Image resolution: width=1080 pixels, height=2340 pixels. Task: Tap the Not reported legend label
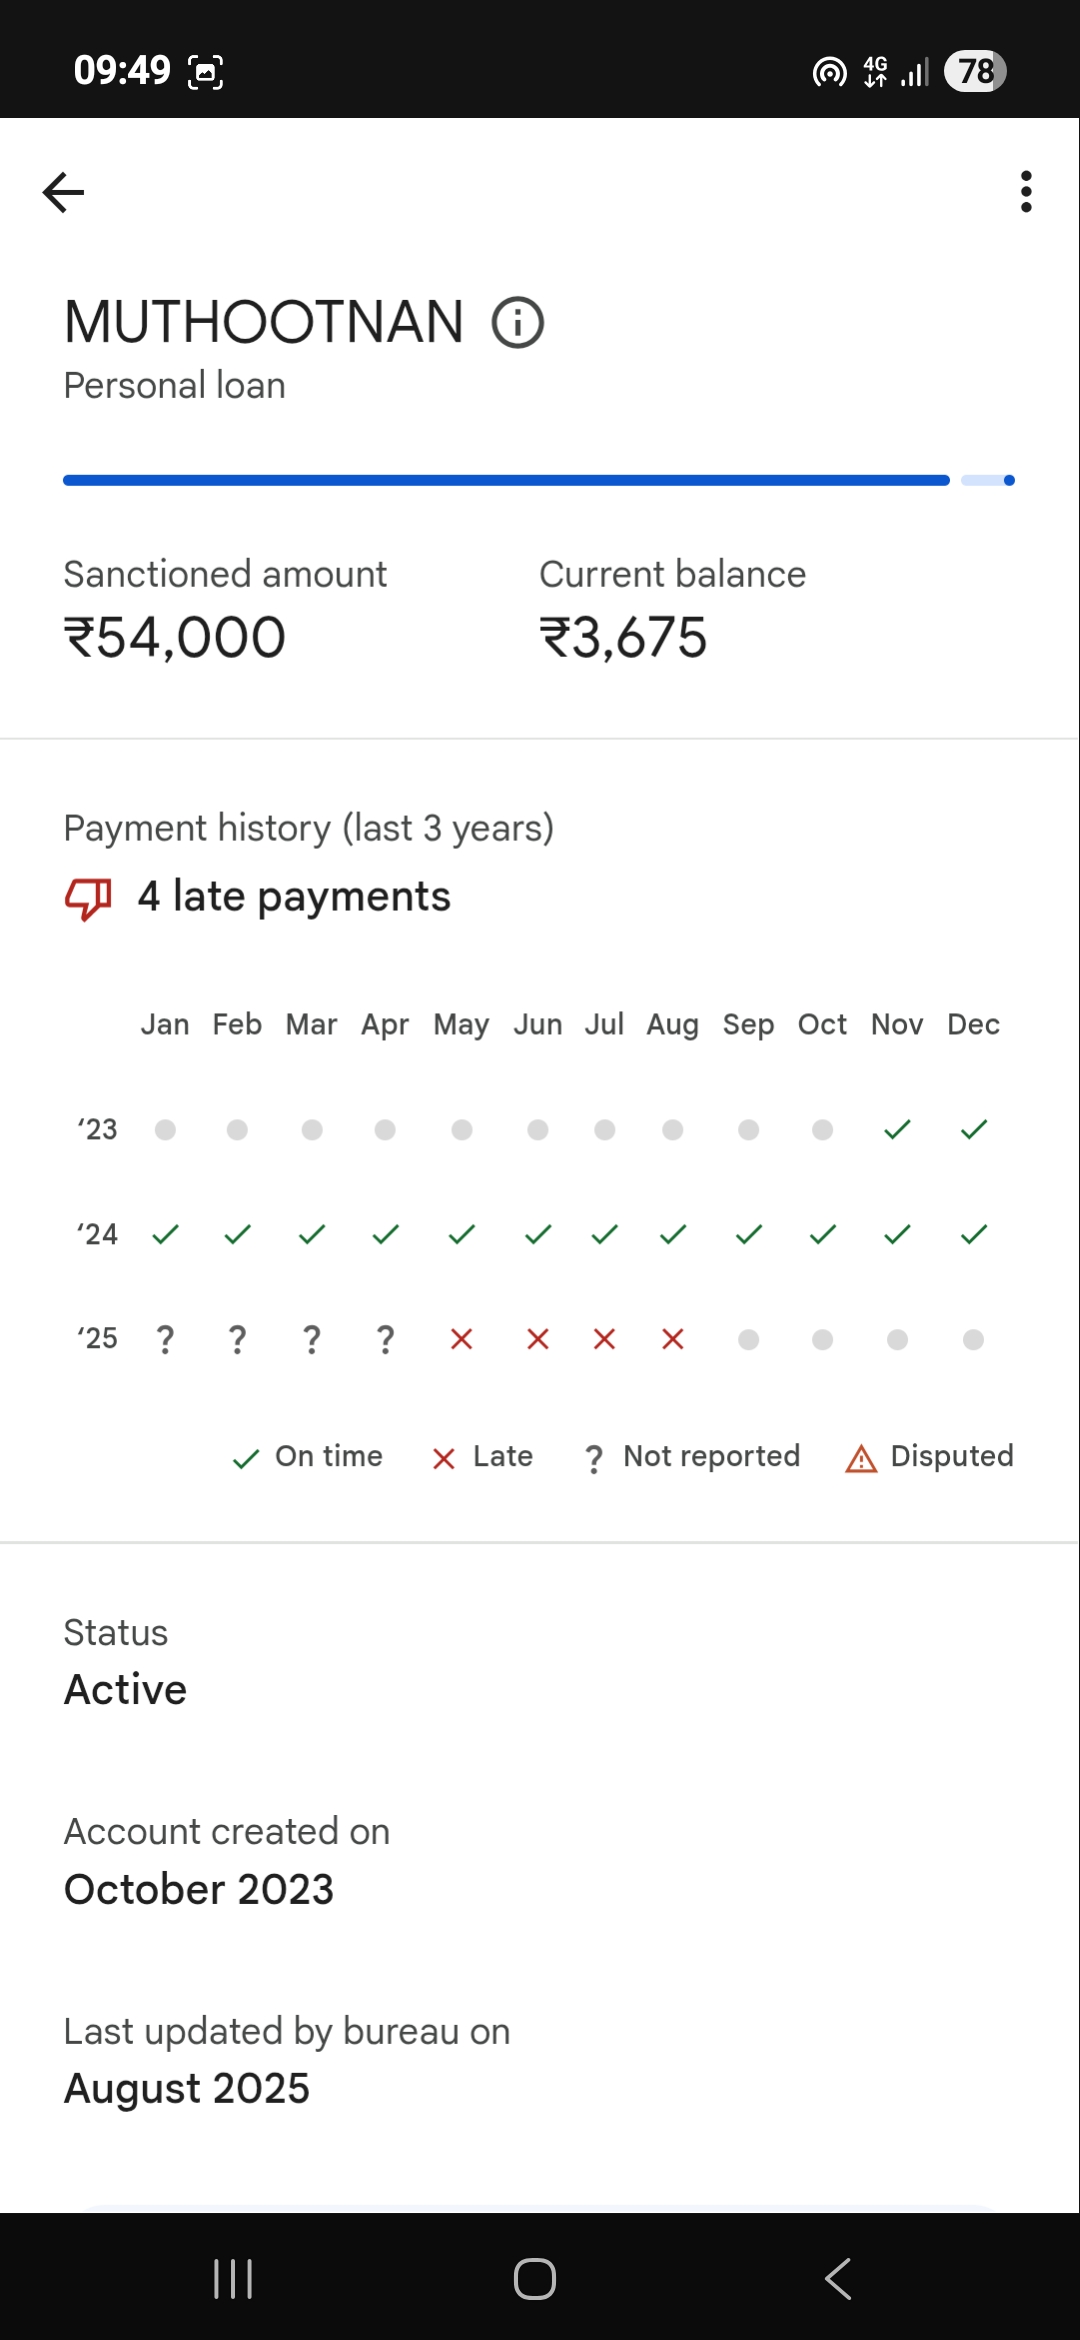pyautogui.click(x=711, y=1456)
